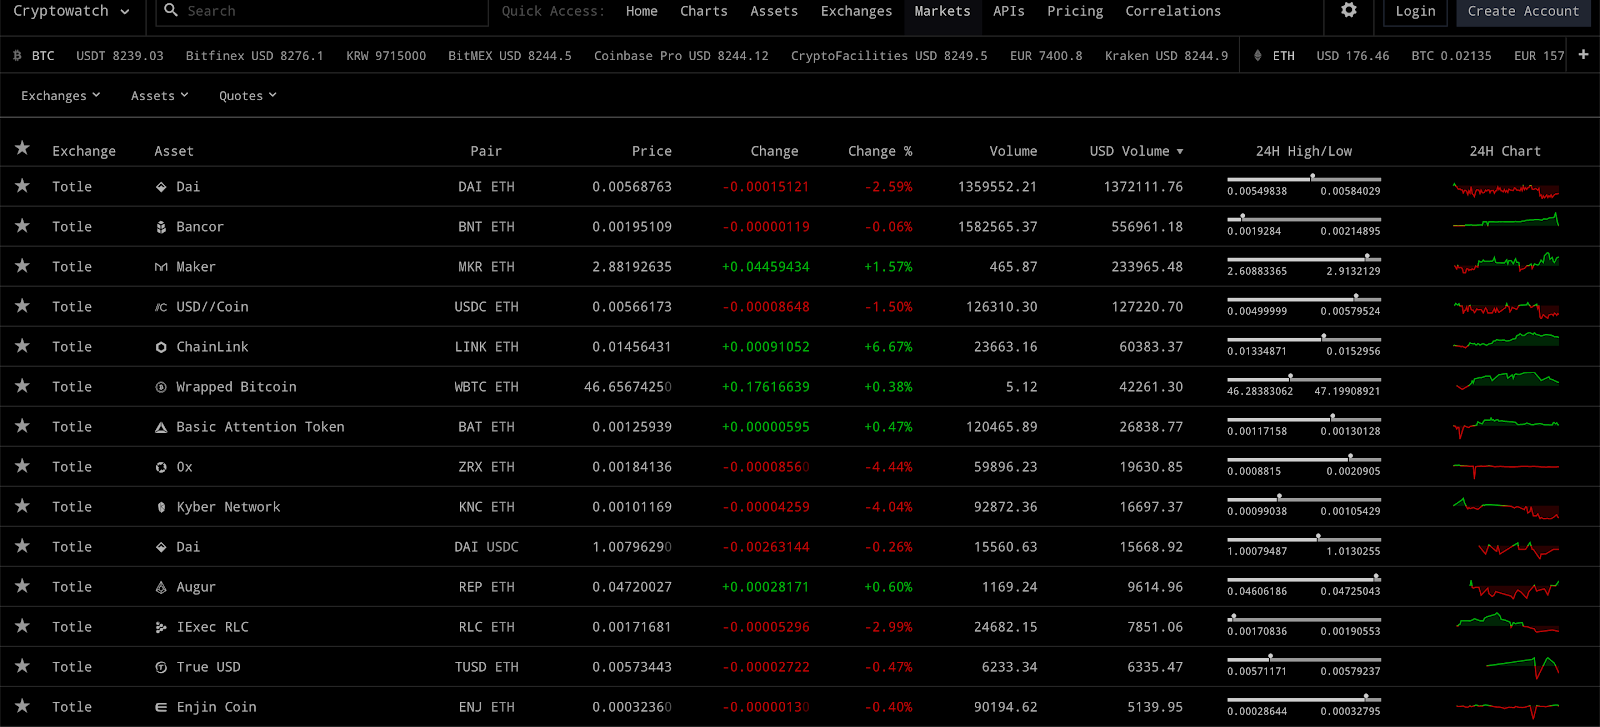Open Pricing in top navigation
This screenshot has width=1600, height=727.
(x=1075, y=11)
